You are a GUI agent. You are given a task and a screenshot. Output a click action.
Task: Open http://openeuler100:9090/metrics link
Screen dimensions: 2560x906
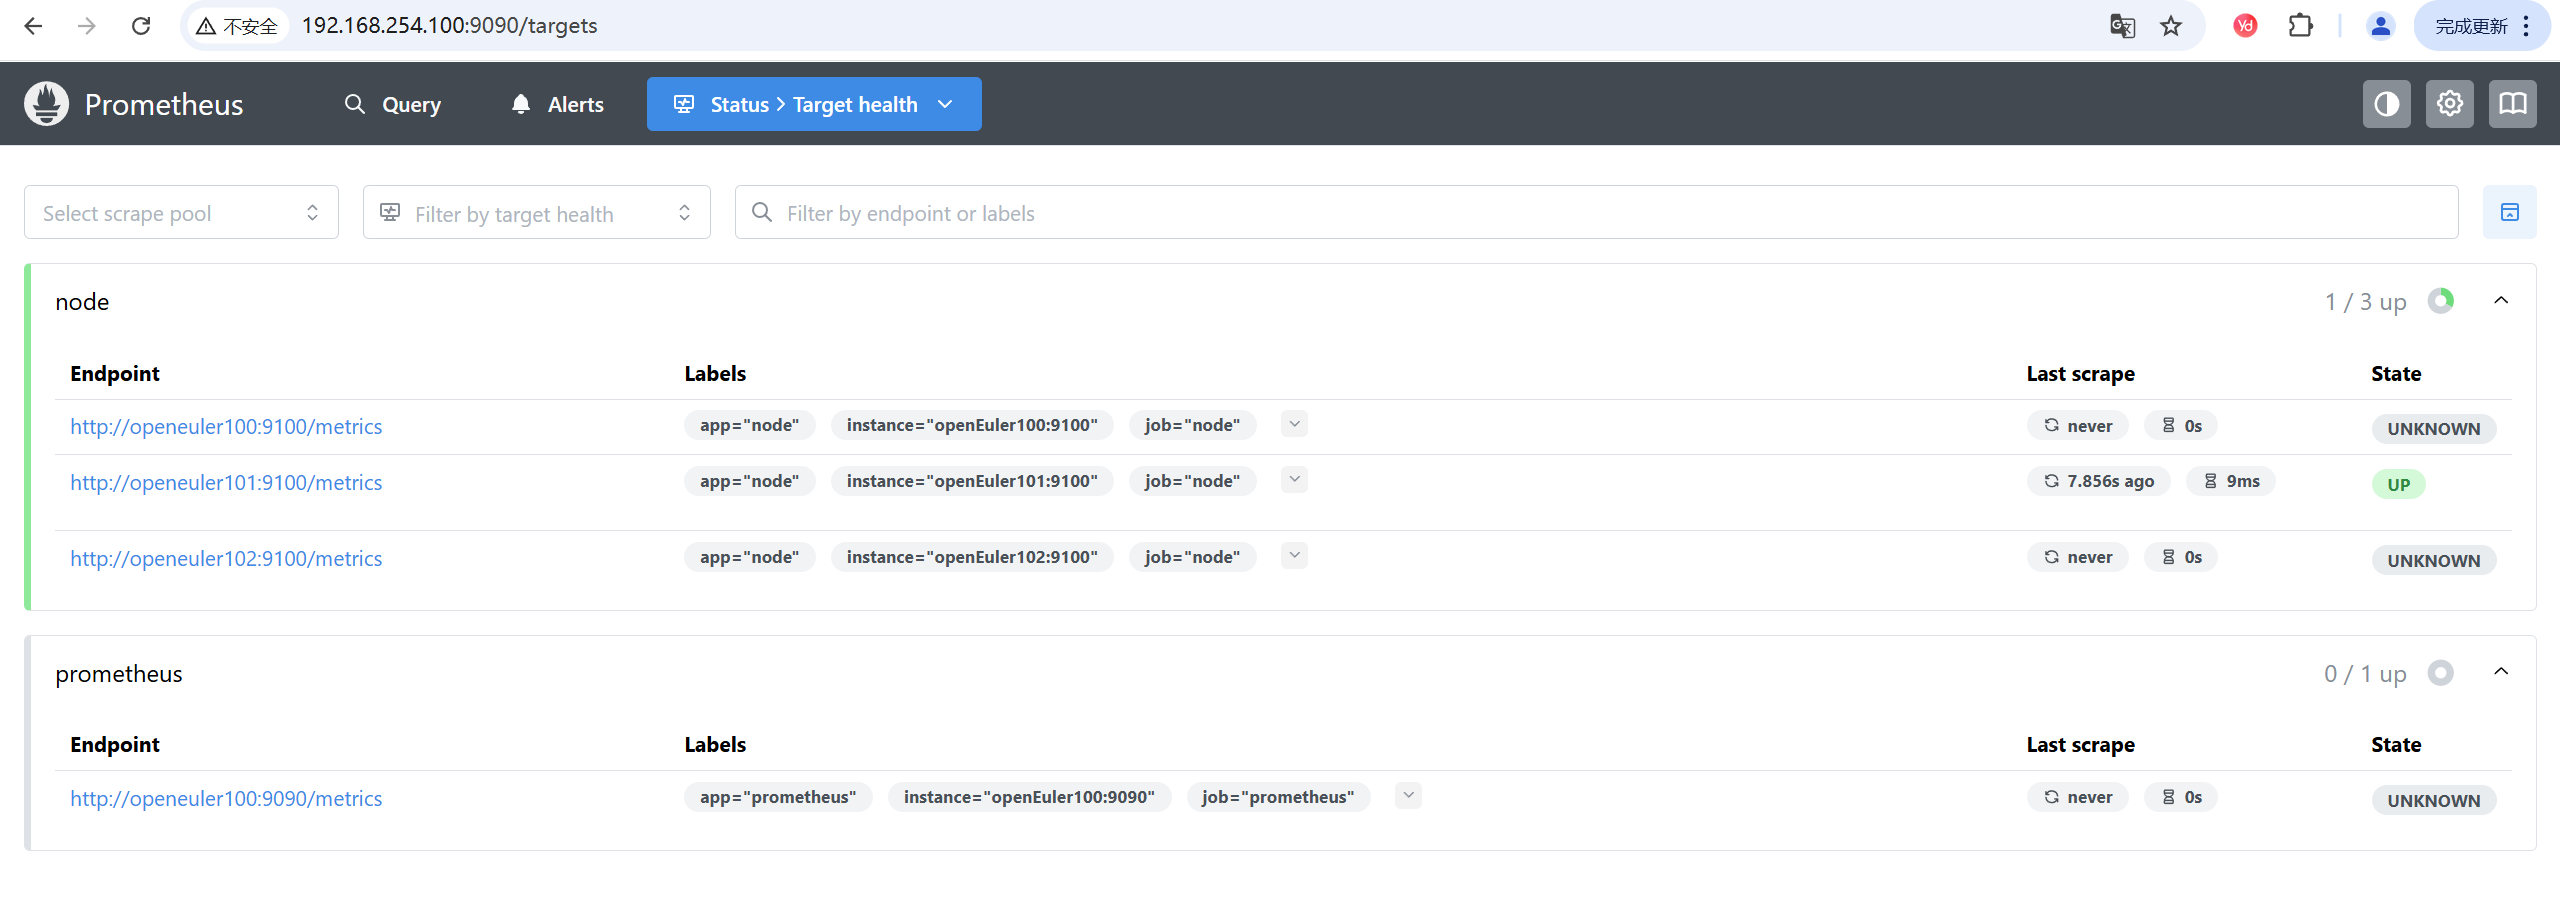tap(226, 799)
